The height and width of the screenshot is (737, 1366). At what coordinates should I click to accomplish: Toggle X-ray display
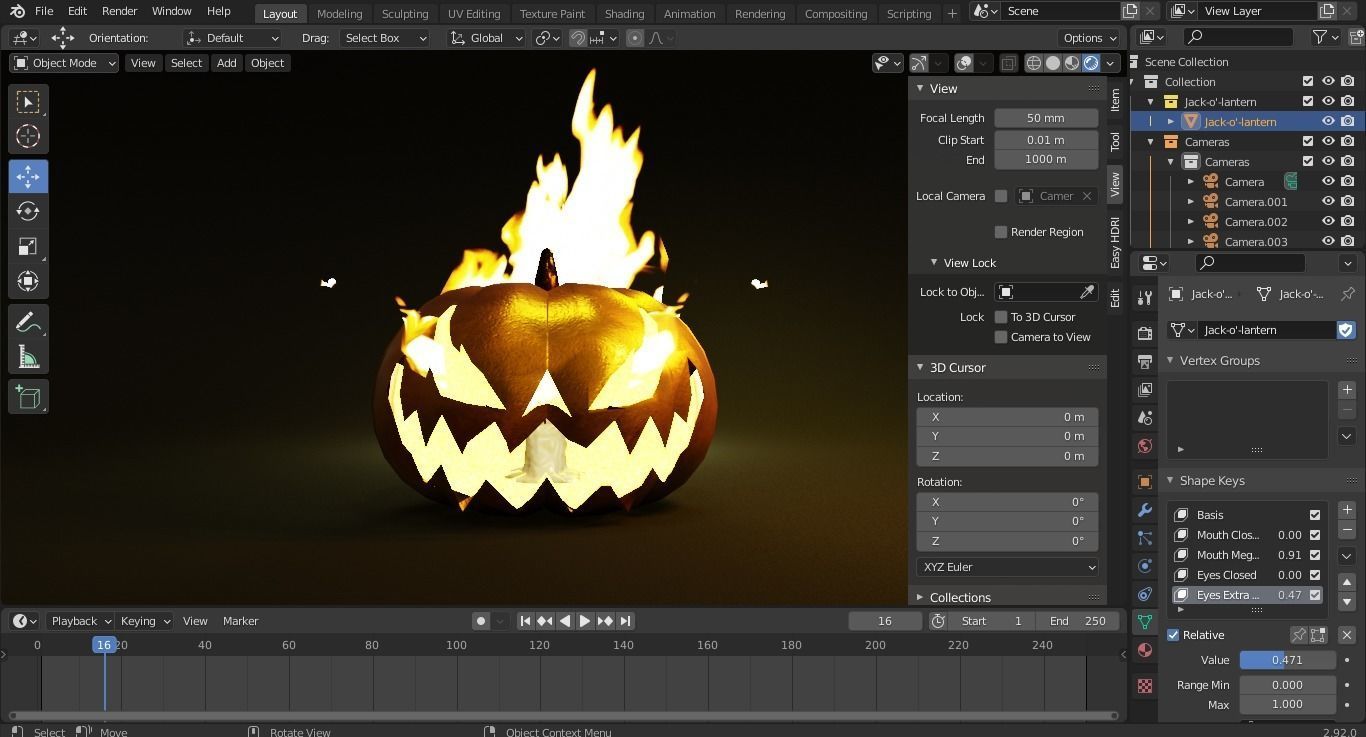(x=1008, y=63)
